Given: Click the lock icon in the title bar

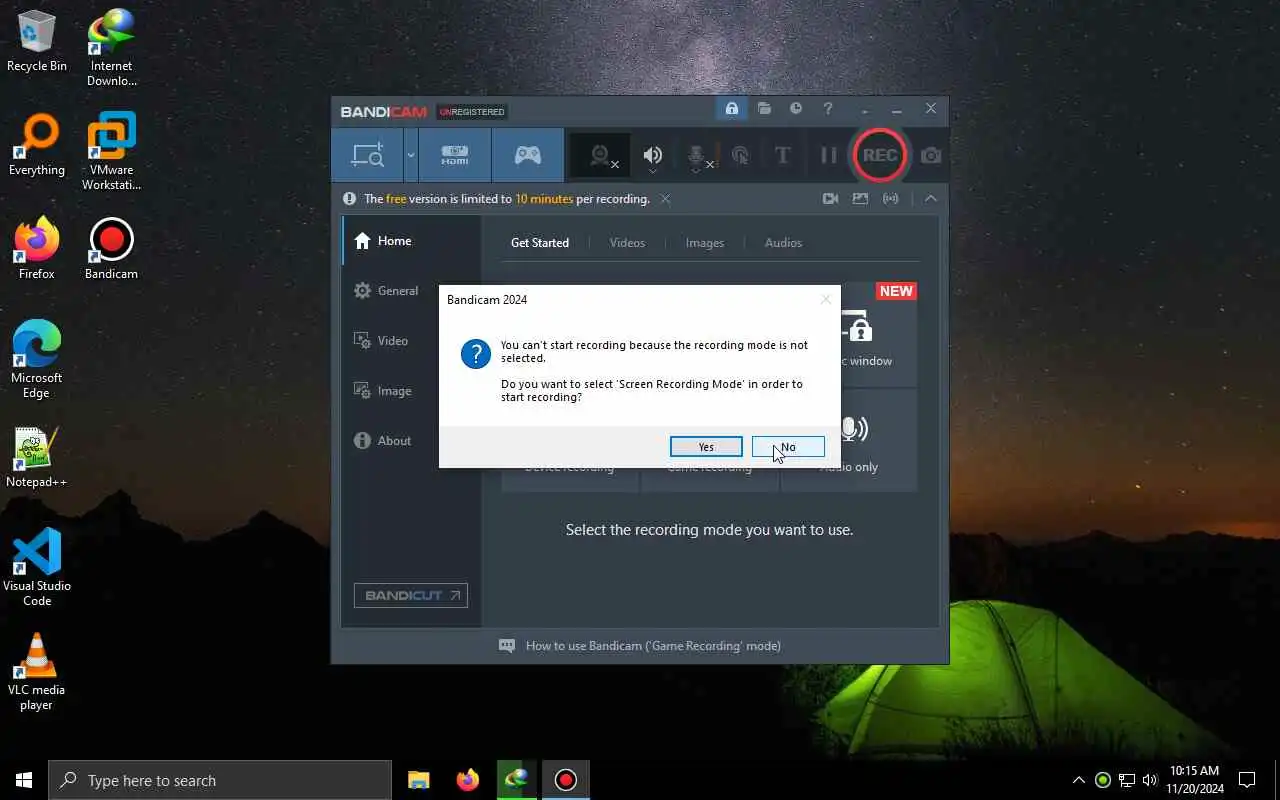Looking at the screenshot, I should 732,108.
